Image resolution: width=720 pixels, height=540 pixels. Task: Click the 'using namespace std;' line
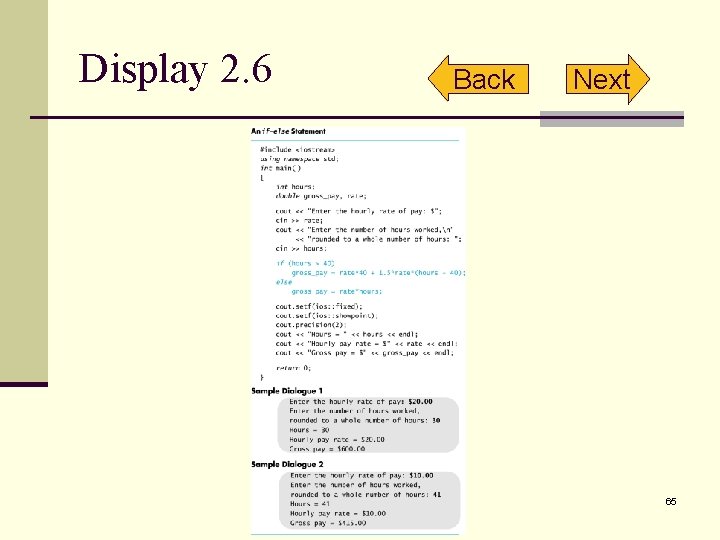tap(299, 159)
